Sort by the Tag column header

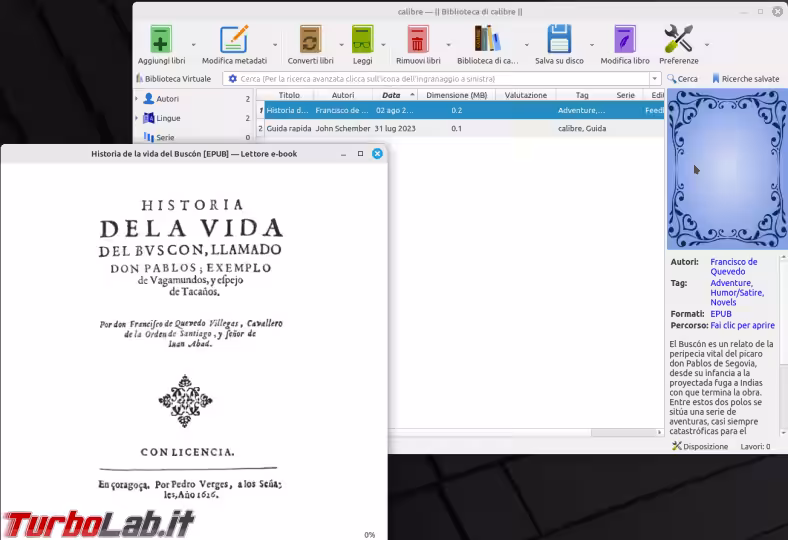pos(581,95)
